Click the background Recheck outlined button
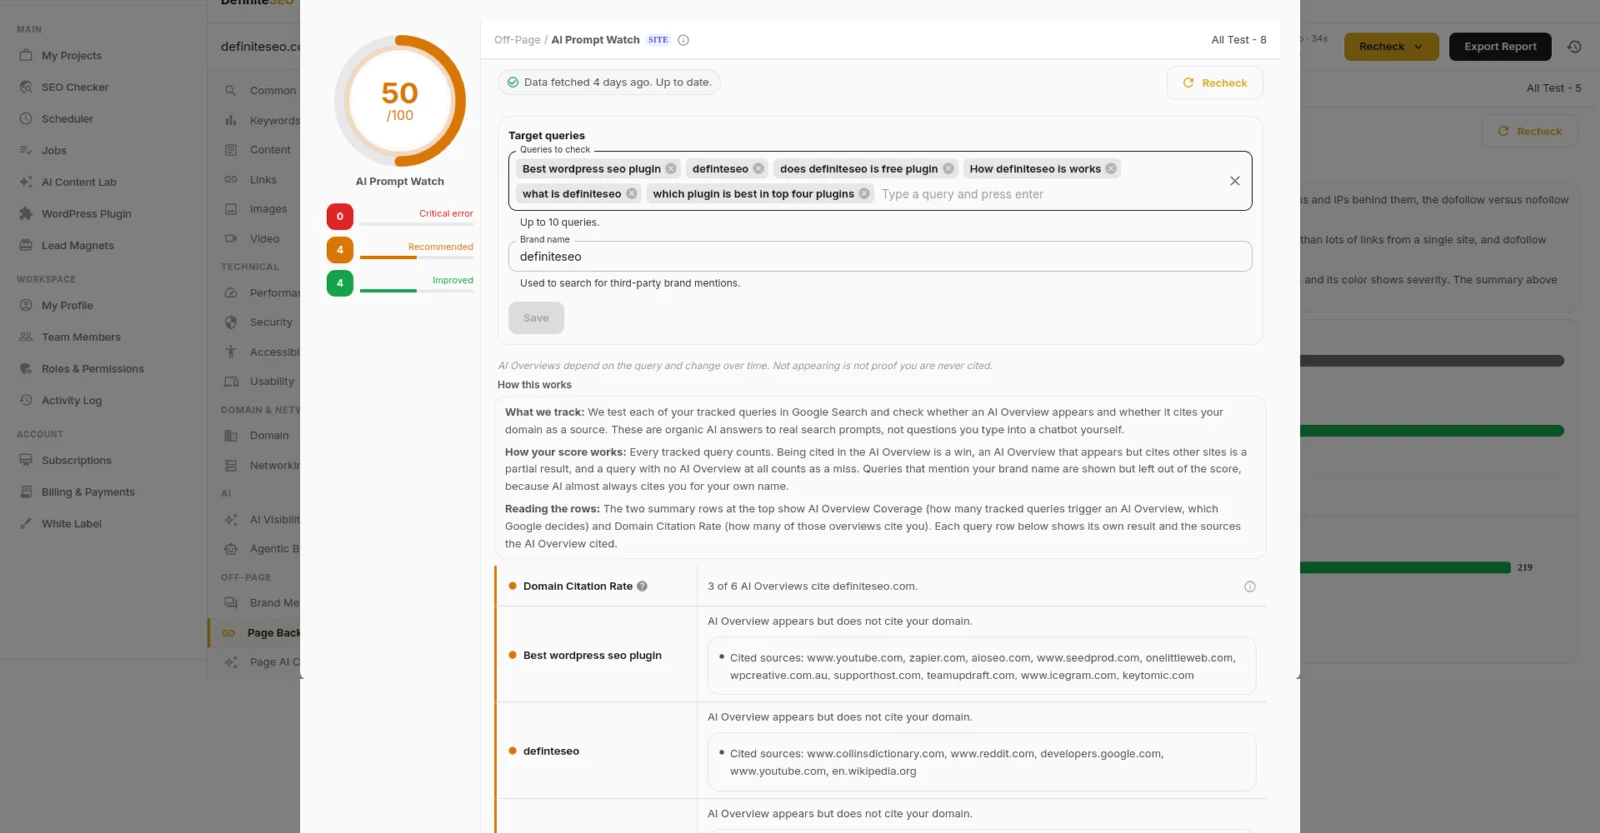The image size is (1600, 833). [1529, 131]
